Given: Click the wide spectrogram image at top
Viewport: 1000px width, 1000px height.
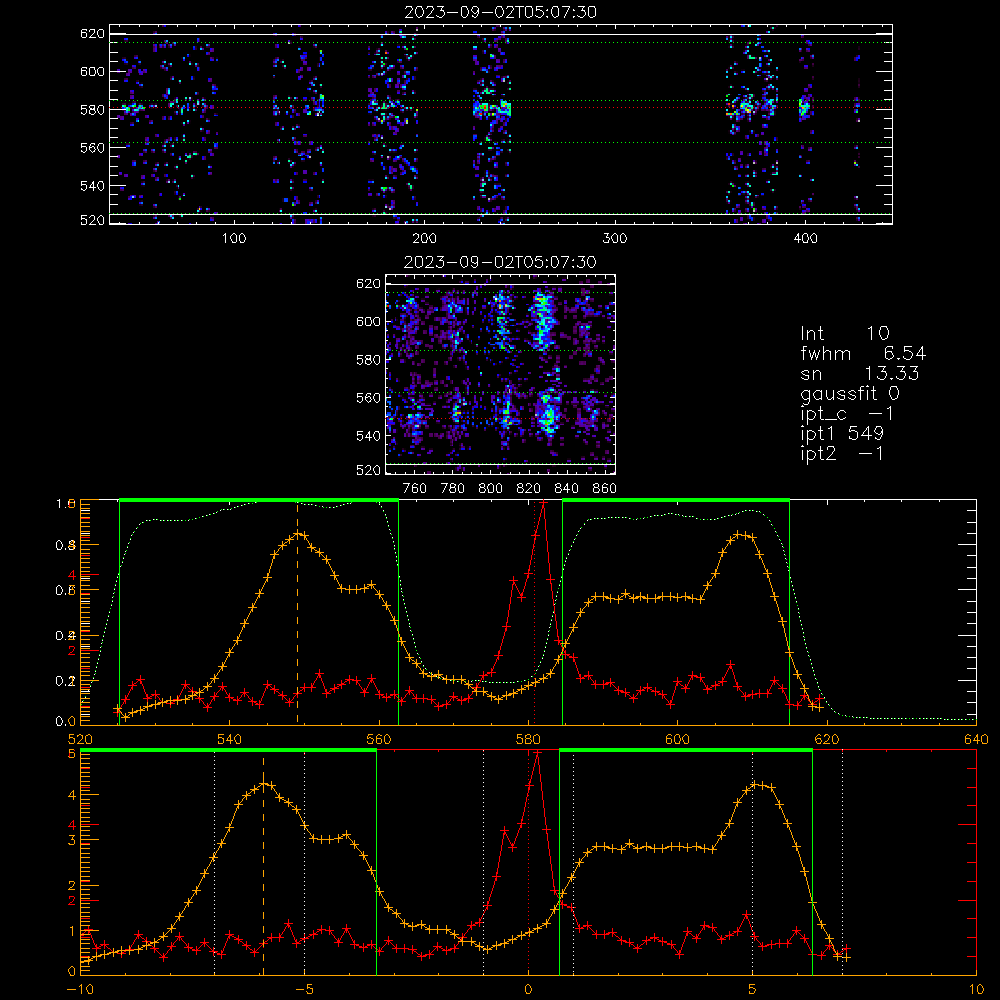Looking at the screenshot, I should coord(501,124).
